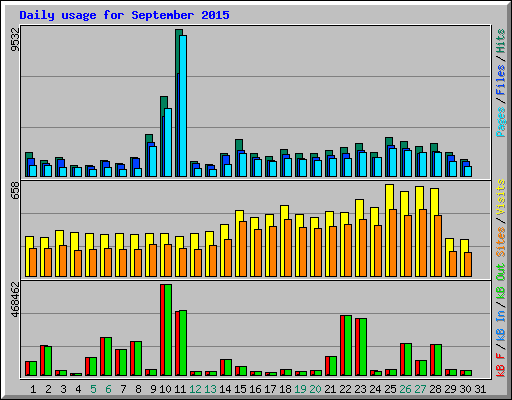Click green weekend day label 13
The width and height of the screenshot is (512, 400).
tap(210, 389)
